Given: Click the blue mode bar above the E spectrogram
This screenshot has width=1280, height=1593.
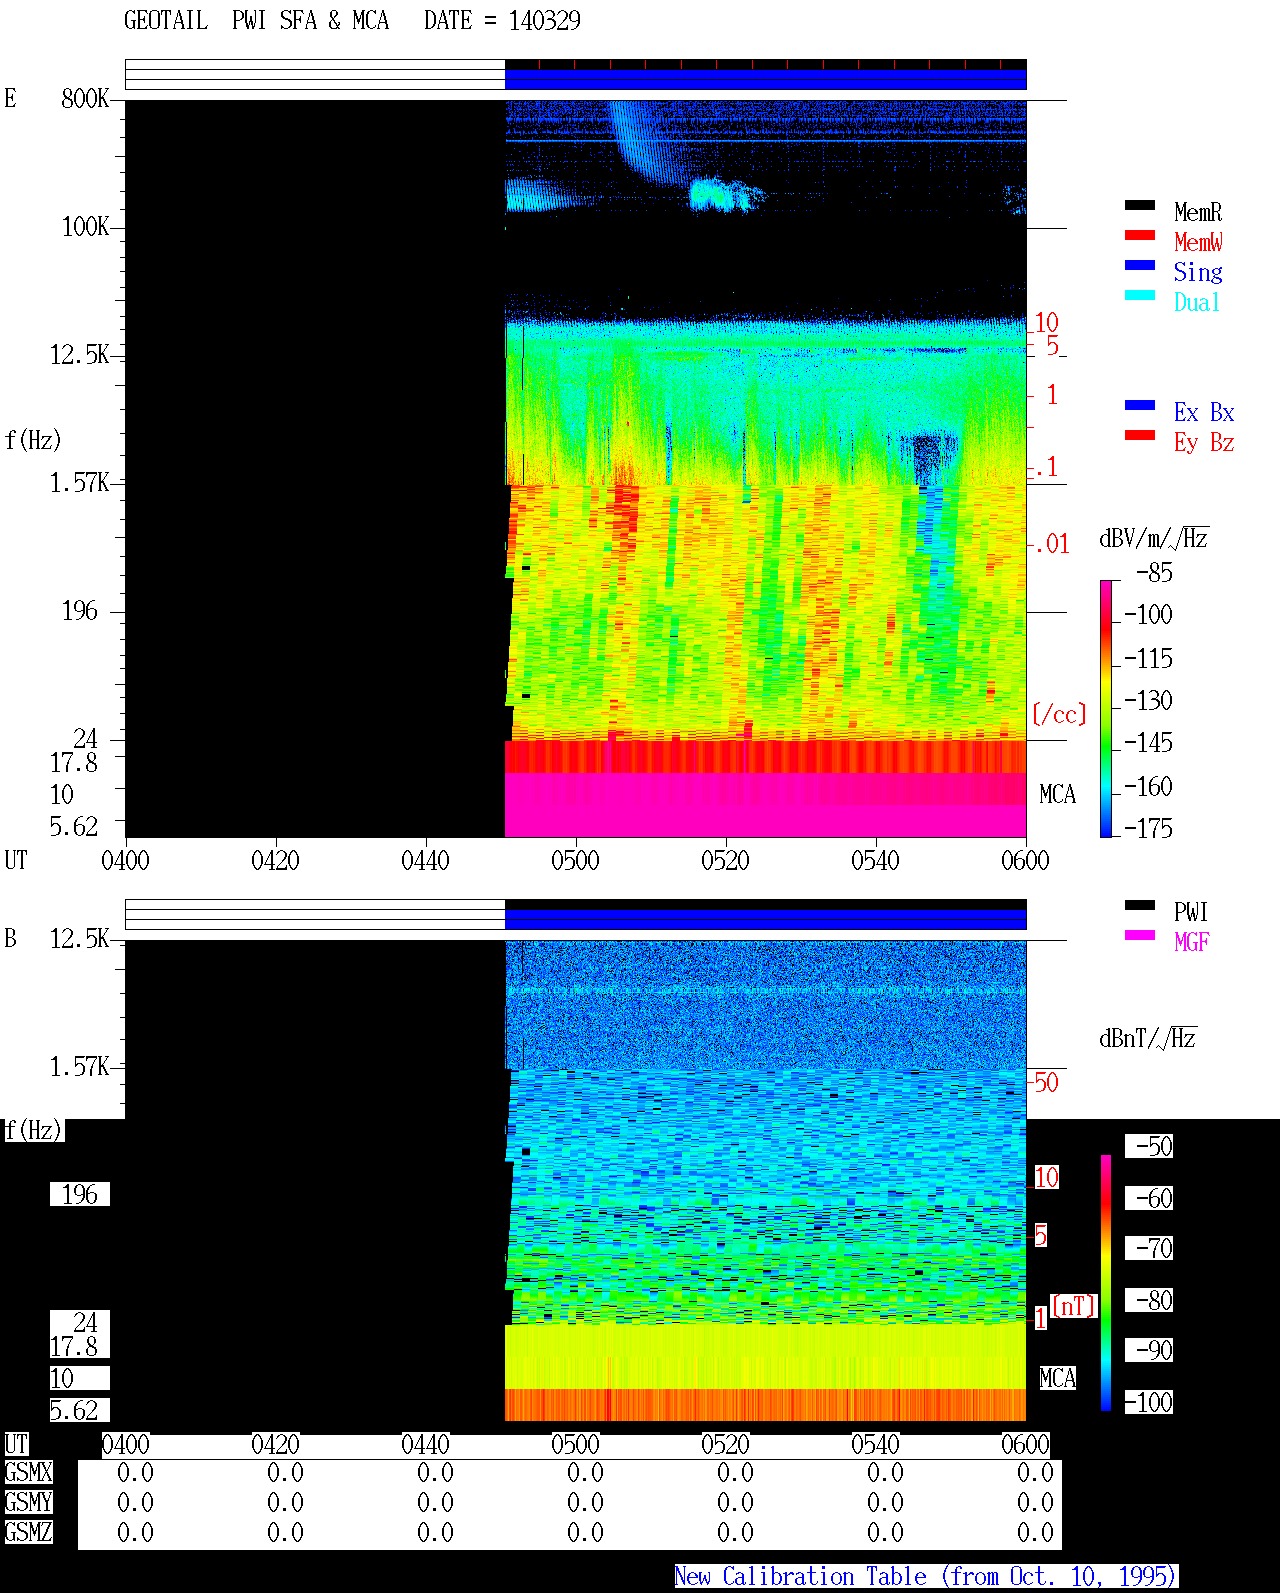Looking at the screenshot, I should (765, 78).
